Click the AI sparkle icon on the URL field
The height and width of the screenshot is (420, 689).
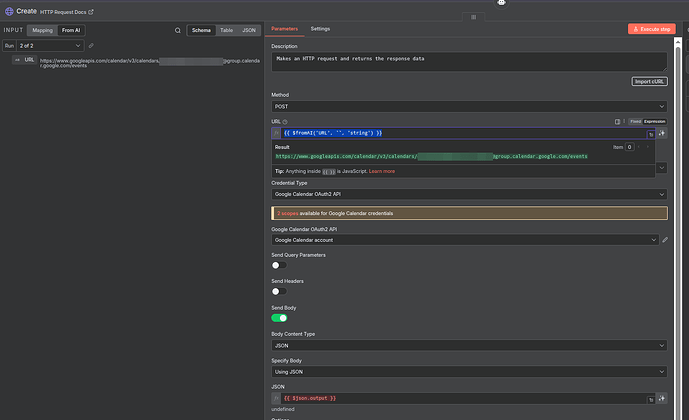pos(662,133)
